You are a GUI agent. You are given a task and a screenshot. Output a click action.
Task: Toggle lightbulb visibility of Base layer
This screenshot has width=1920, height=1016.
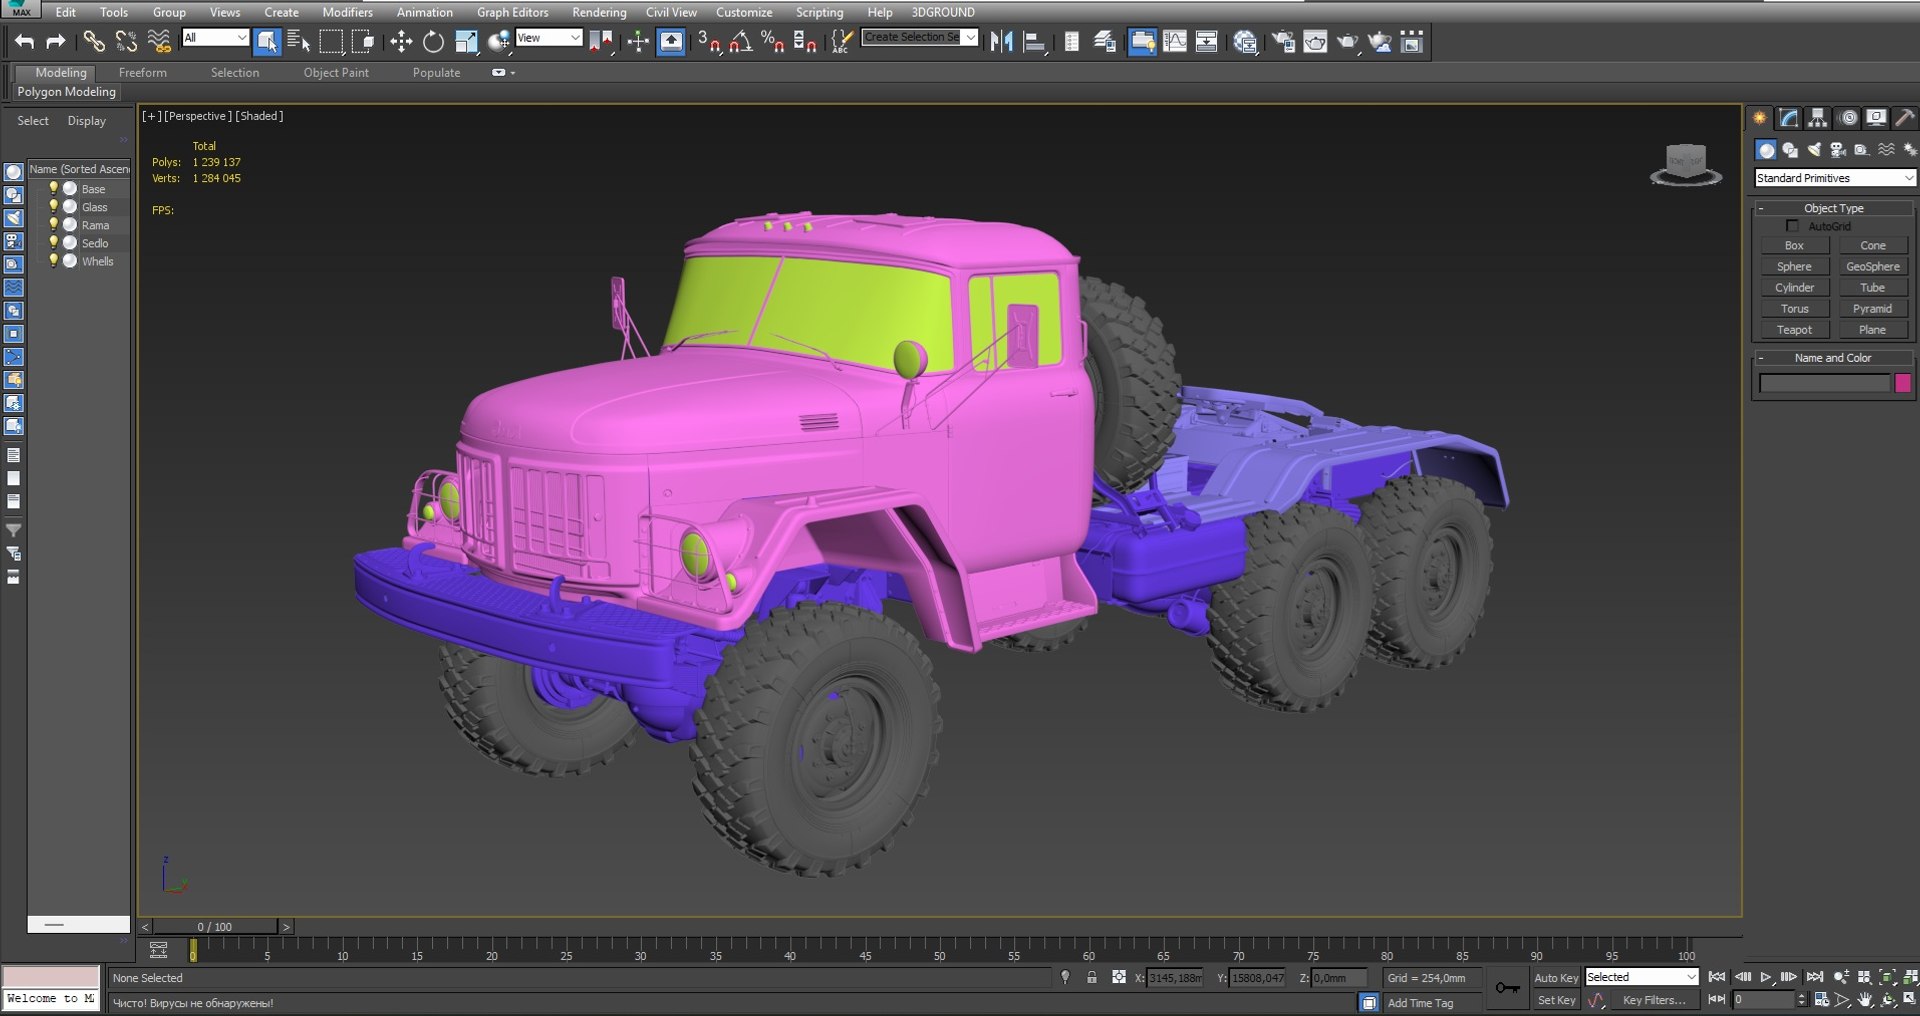54,188
